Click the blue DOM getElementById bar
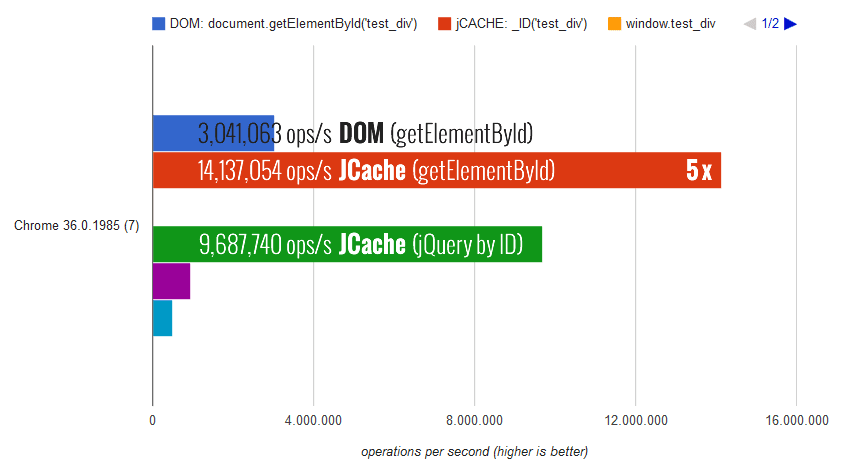The width and height of the screenshot is (844, 474). (x=213, y=133)
